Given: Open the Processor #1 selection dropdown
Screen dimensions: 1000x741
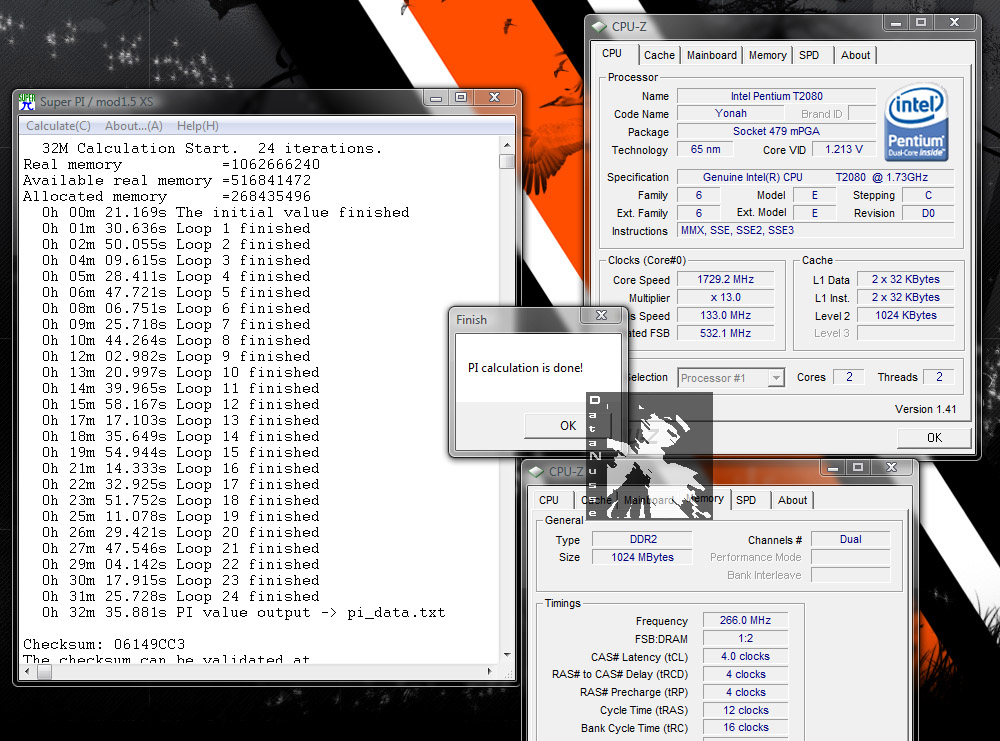Looking at the screenshot, I should 730,378.
